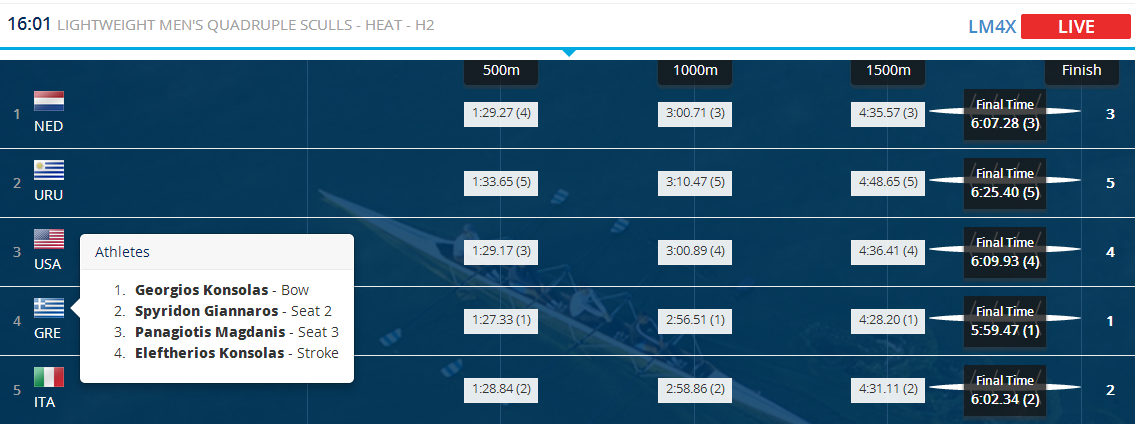Click Spyridon Giannaros in the athletes list
The height and width of the screenshot is (424, 1135).
(206, 311)
